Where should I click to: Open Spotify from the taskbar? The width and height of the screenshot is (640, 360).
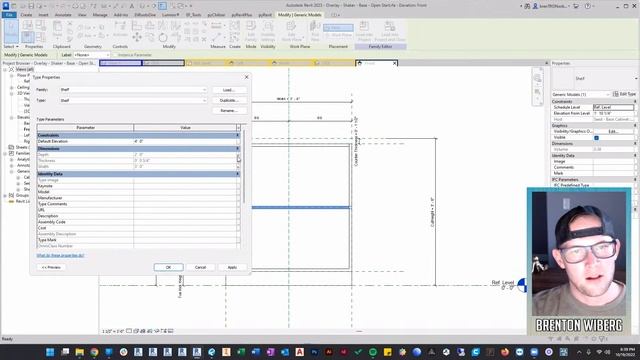pyautogui.click(x=373, y=352)
